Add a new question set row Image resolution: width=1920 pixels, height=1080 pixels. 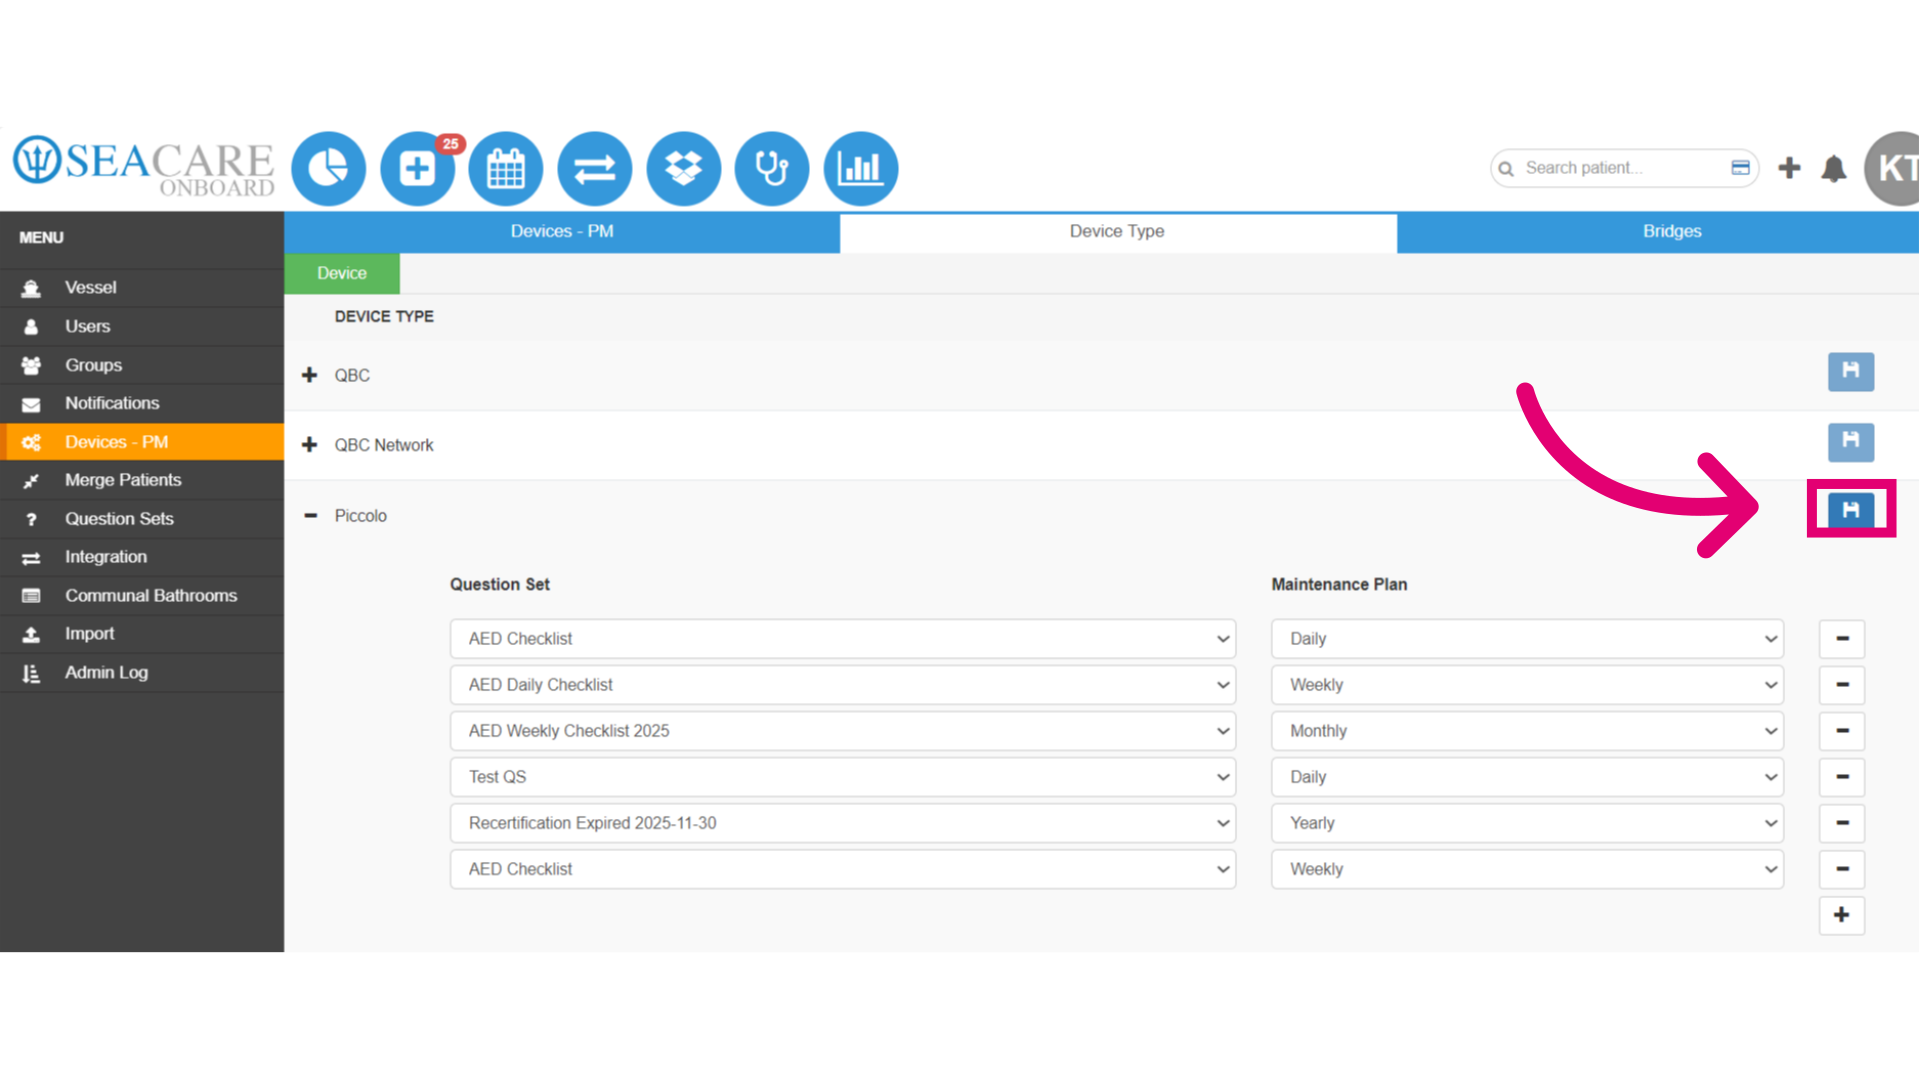coord(1842,915)
